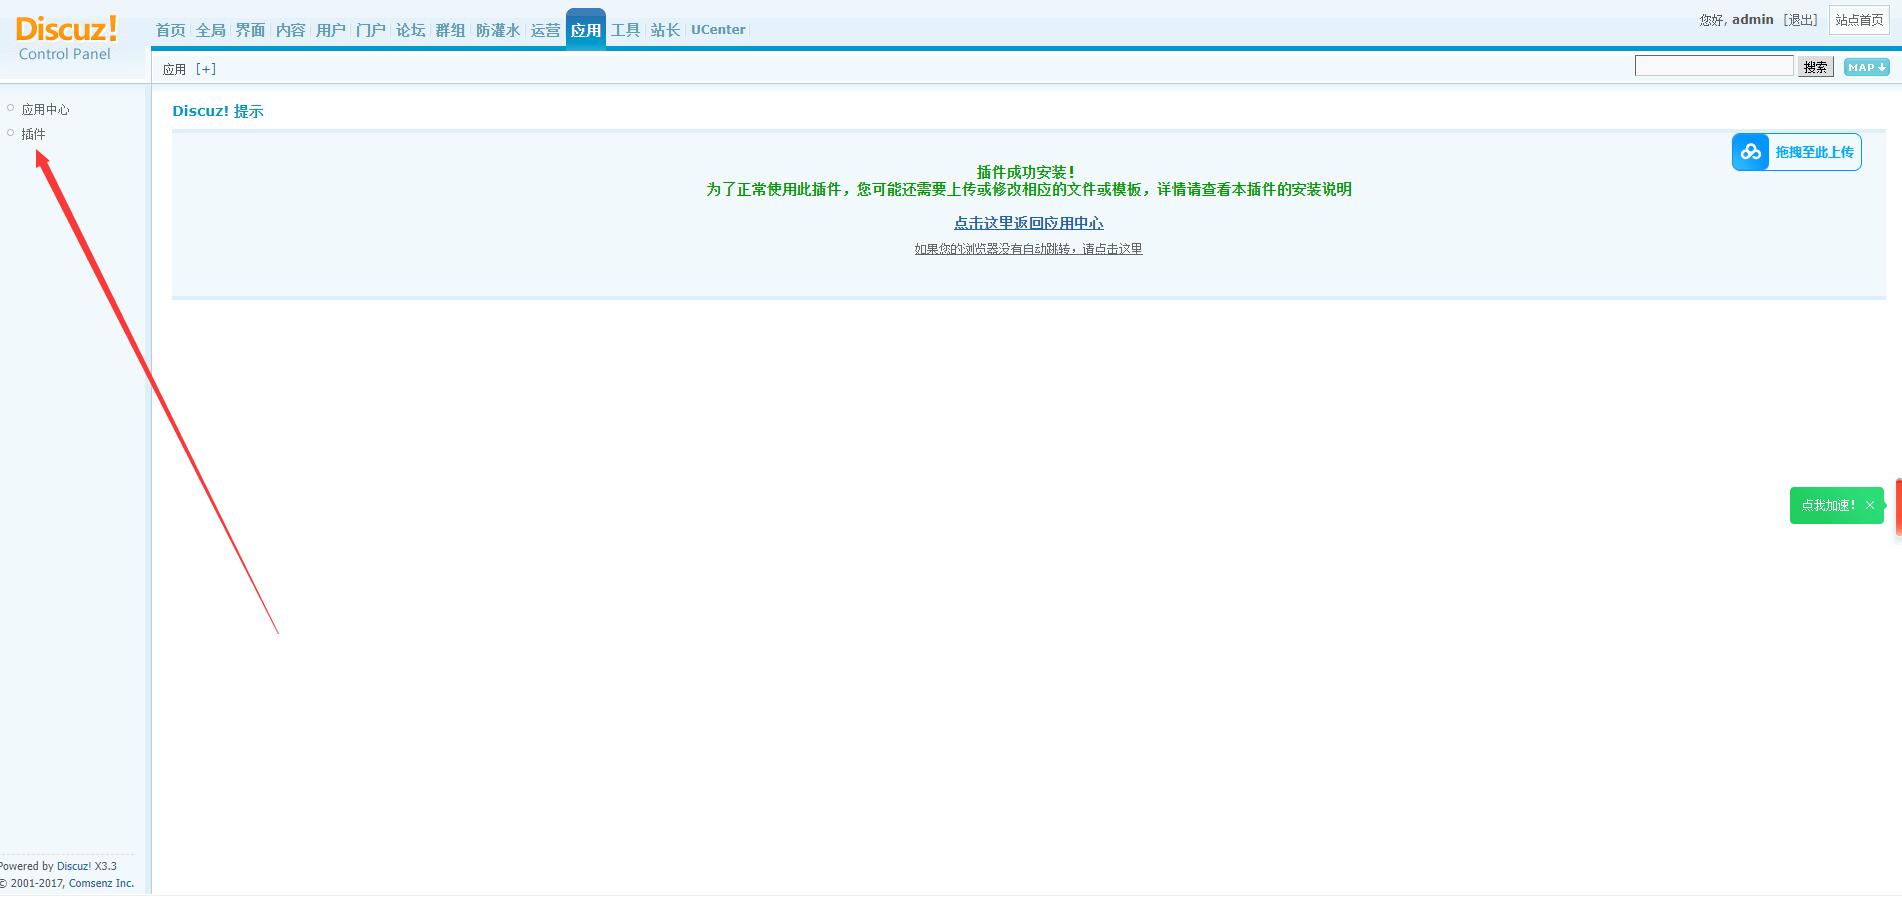Open the 论坛 menu tab
1902x901 pixels.
[x=411, y=30]
